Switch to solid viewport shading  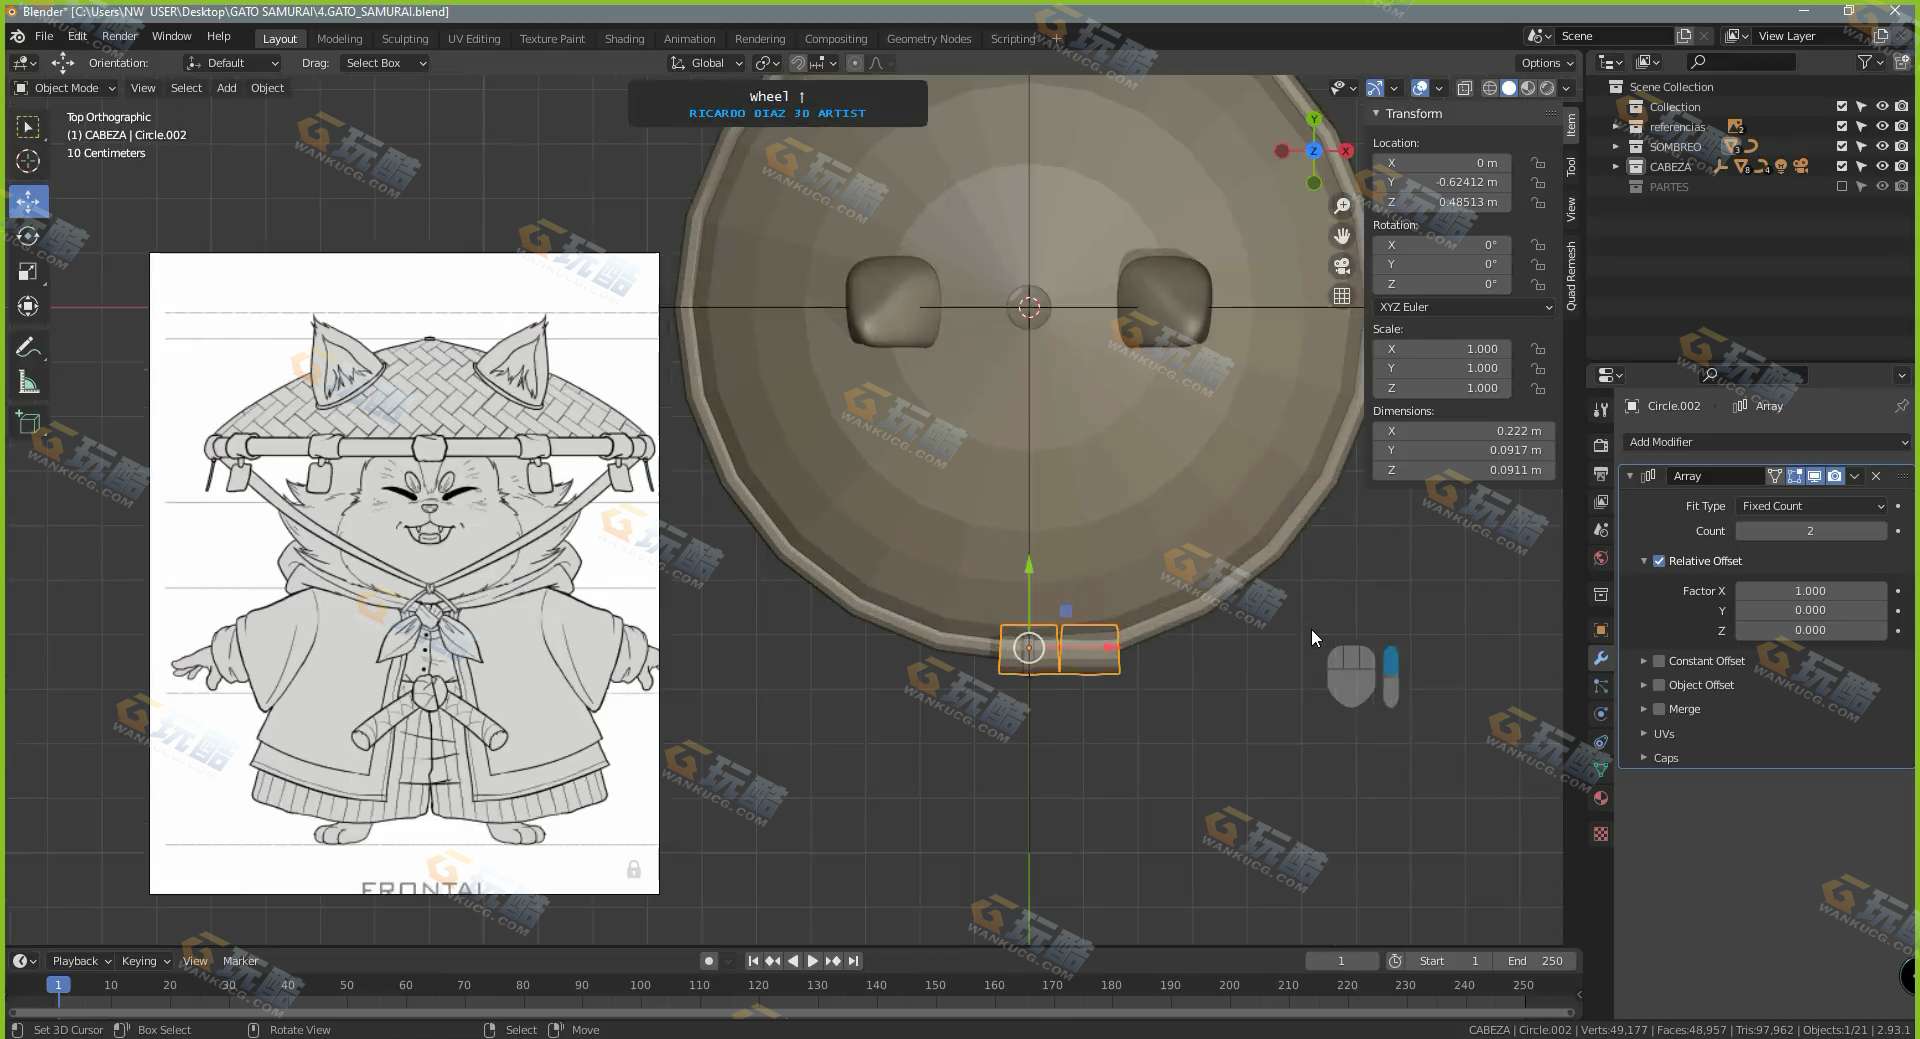1509,88
